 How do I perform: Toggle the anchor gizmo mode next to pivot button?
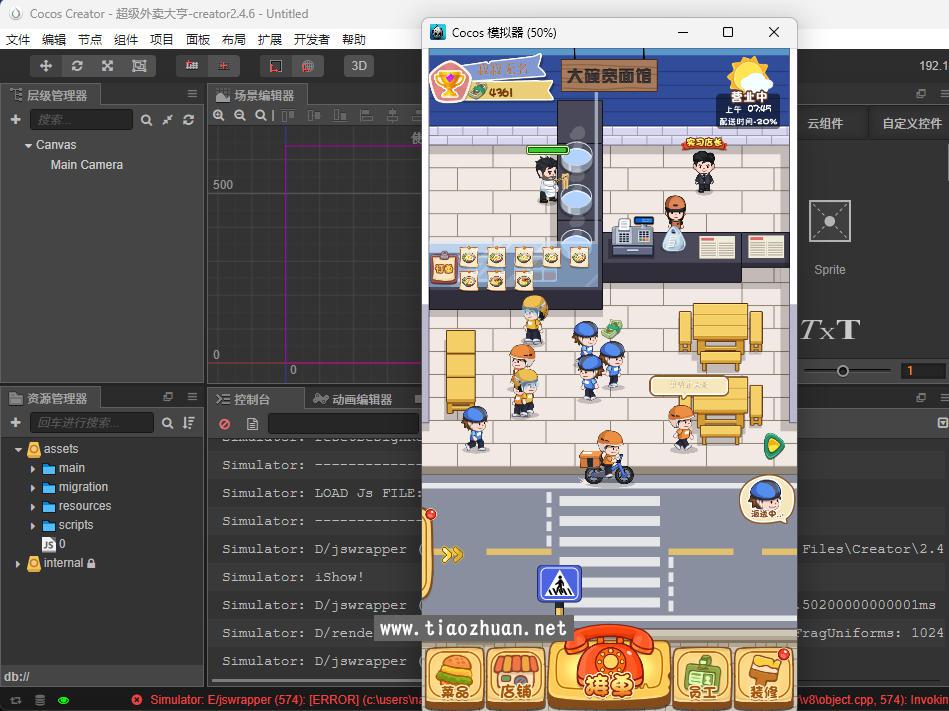pos(224,65)
